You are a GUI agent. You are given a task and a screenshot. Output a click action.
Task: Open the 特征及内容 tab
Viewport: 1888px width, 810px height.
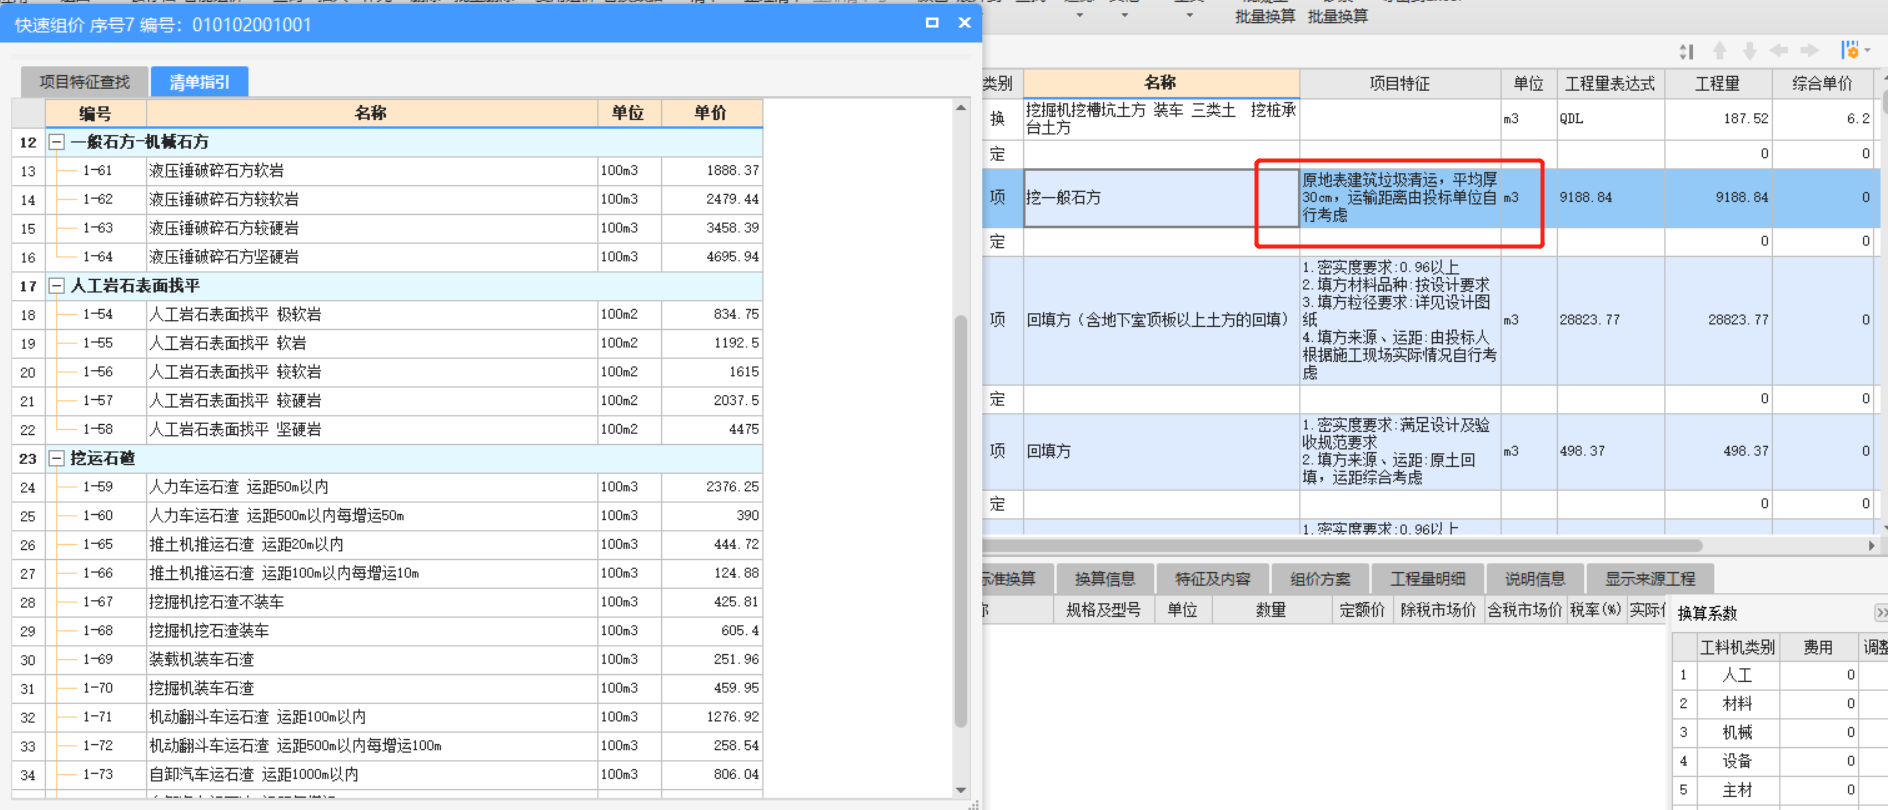point(1213,579)
